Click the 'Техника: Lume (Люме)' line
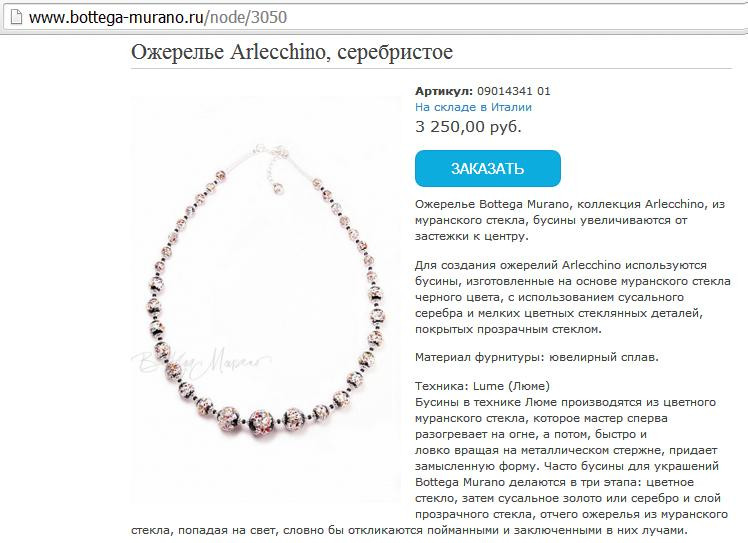 click(482, 386)
